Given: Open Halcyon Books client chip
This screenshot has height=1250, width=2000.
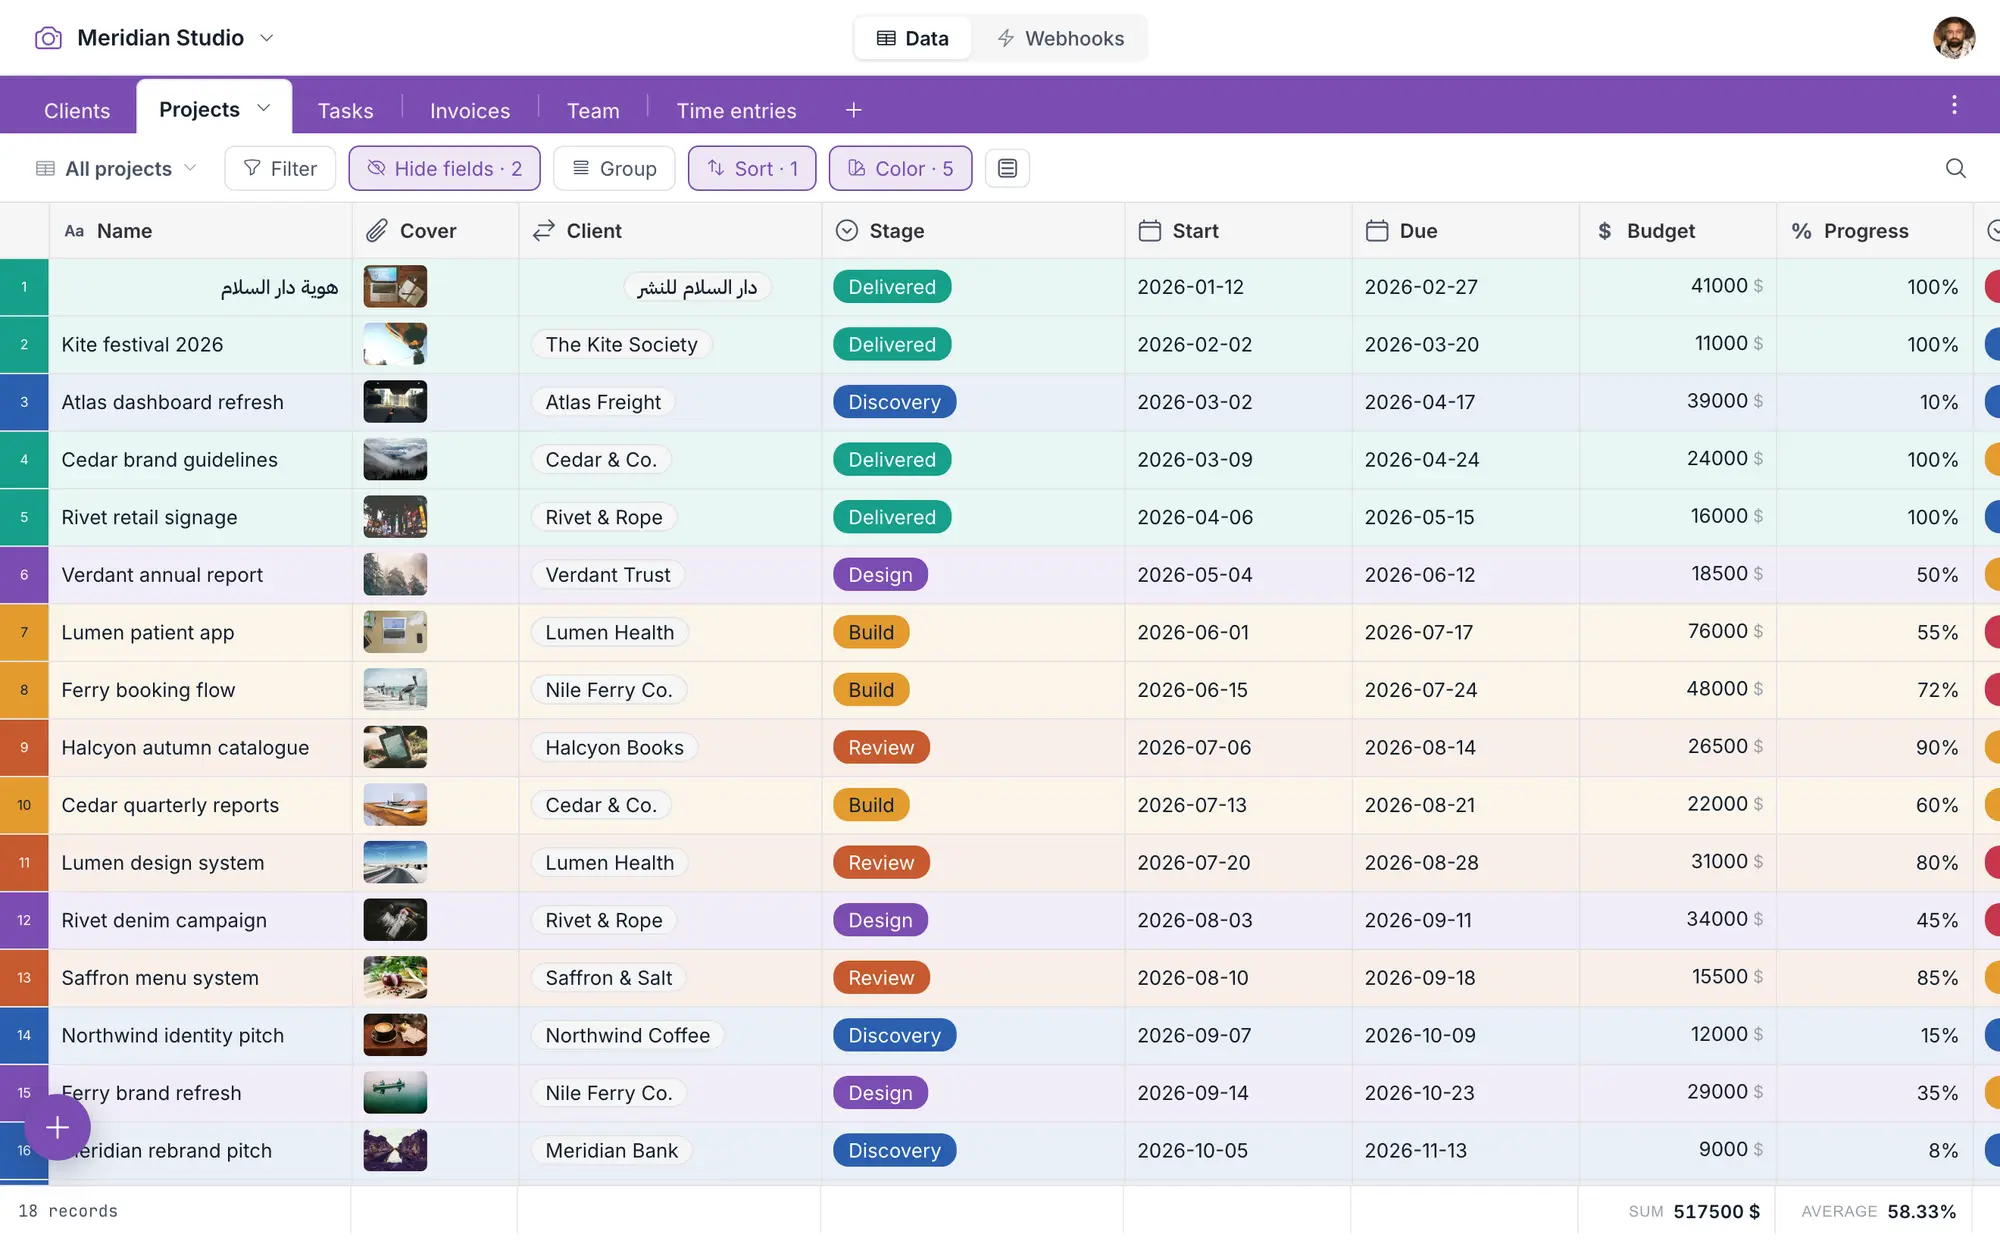Looking at the screenshot, I should click(614, 747).
